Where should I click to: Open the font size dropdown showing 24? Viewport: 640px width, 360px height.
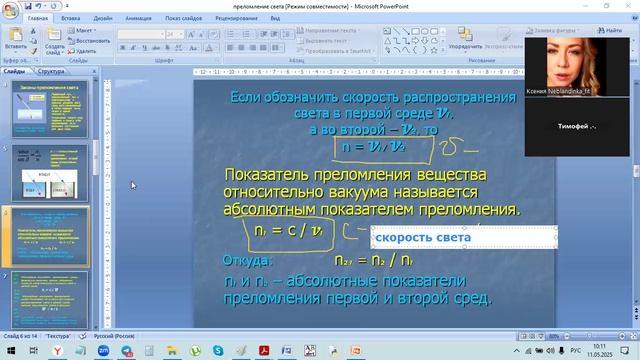tap(175, 35)
